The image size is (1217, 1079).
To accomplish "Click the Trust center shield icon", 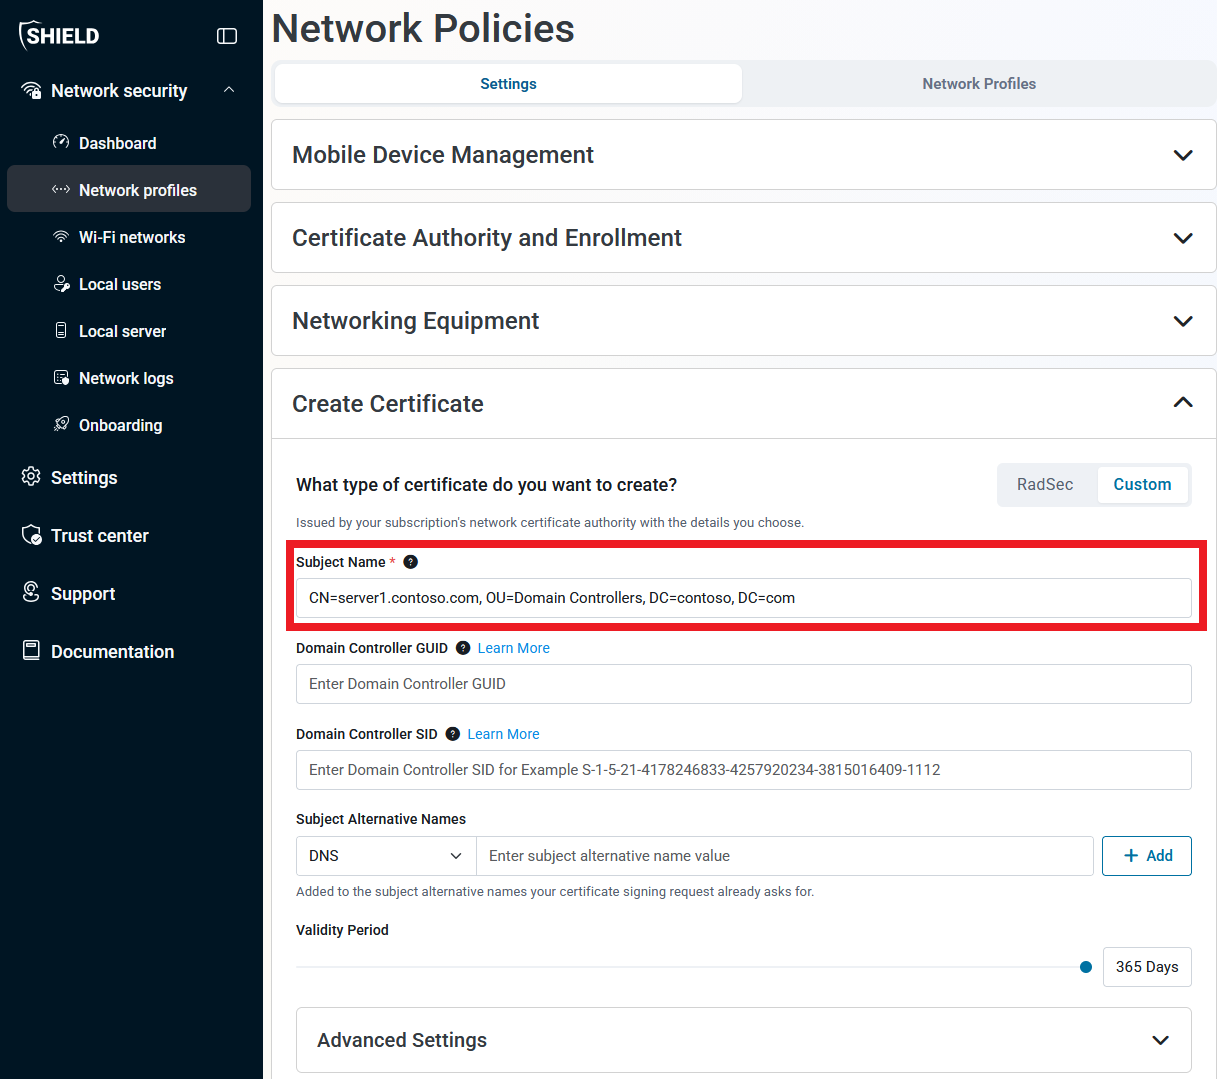I will point(32,535).
